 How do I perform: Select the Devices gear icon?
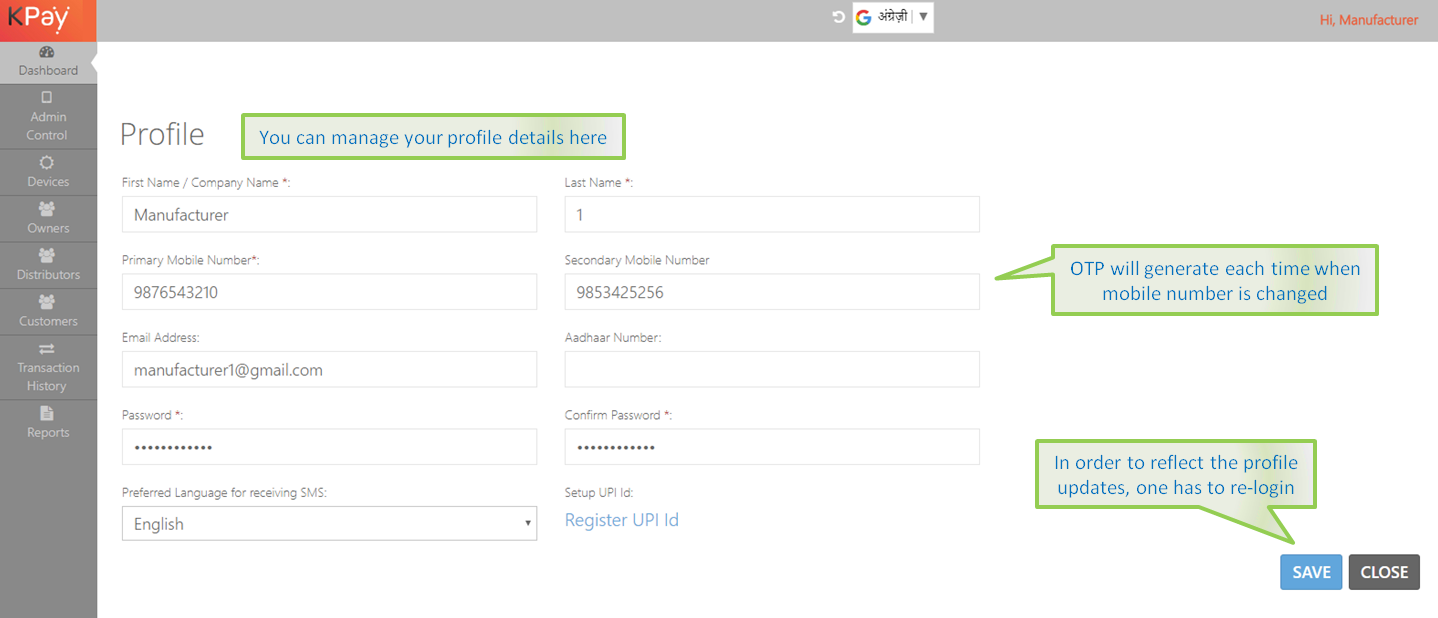pyautogui.click(x=47, y=163)
